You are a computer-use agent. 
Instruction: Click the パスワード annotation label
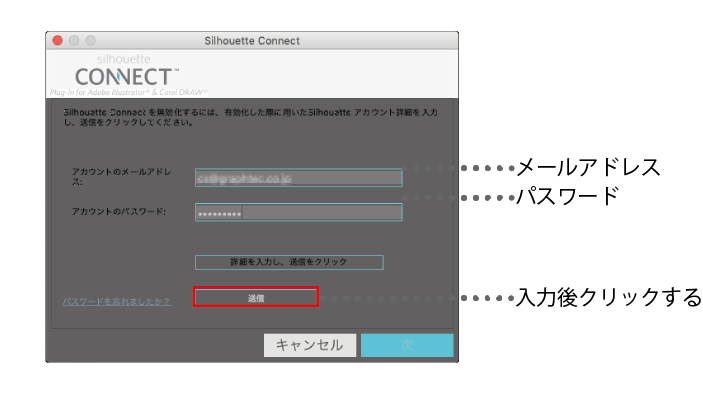point(568,196)
